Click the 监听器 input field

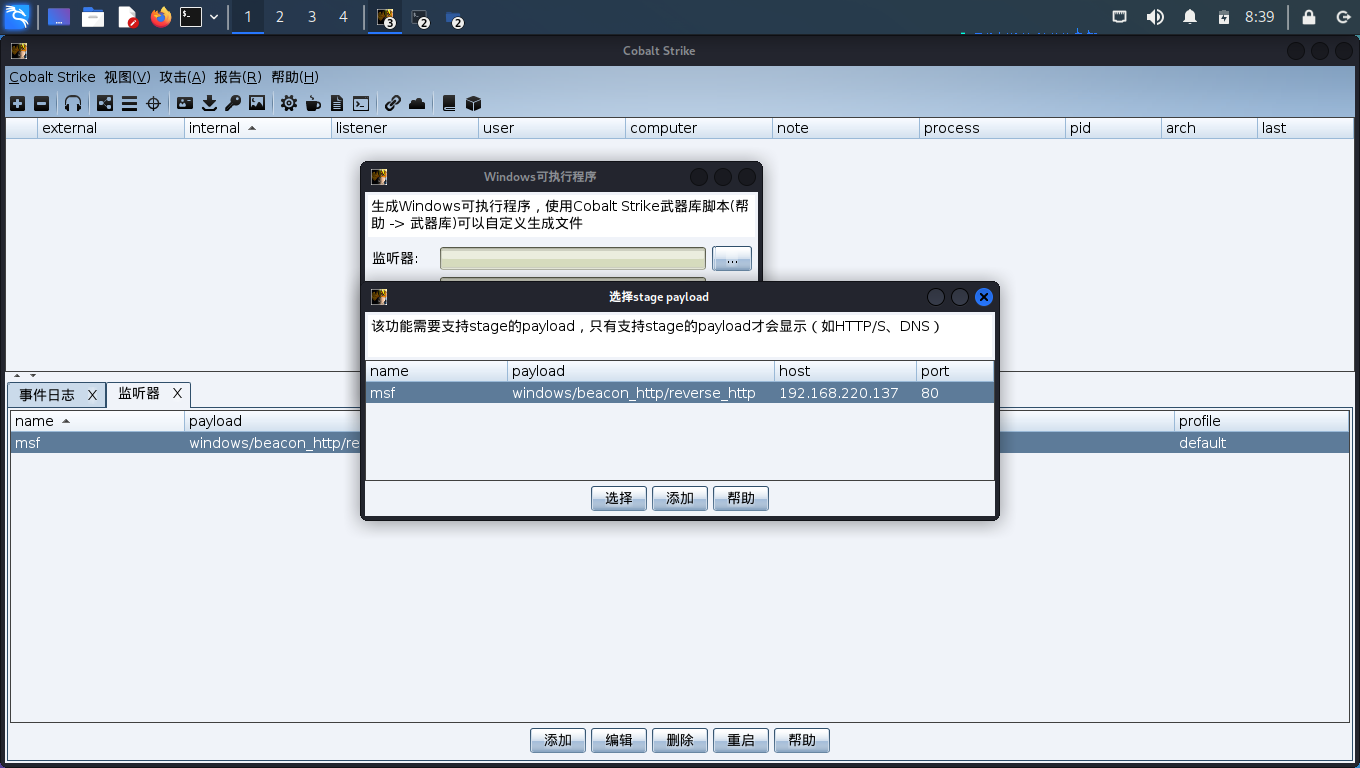click(x=573, y=259)
